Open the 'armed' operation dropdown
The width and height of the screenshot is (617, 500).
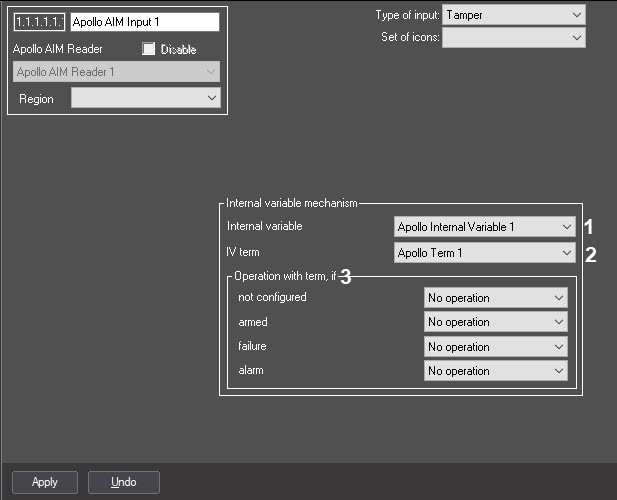[x=495, y=322]
